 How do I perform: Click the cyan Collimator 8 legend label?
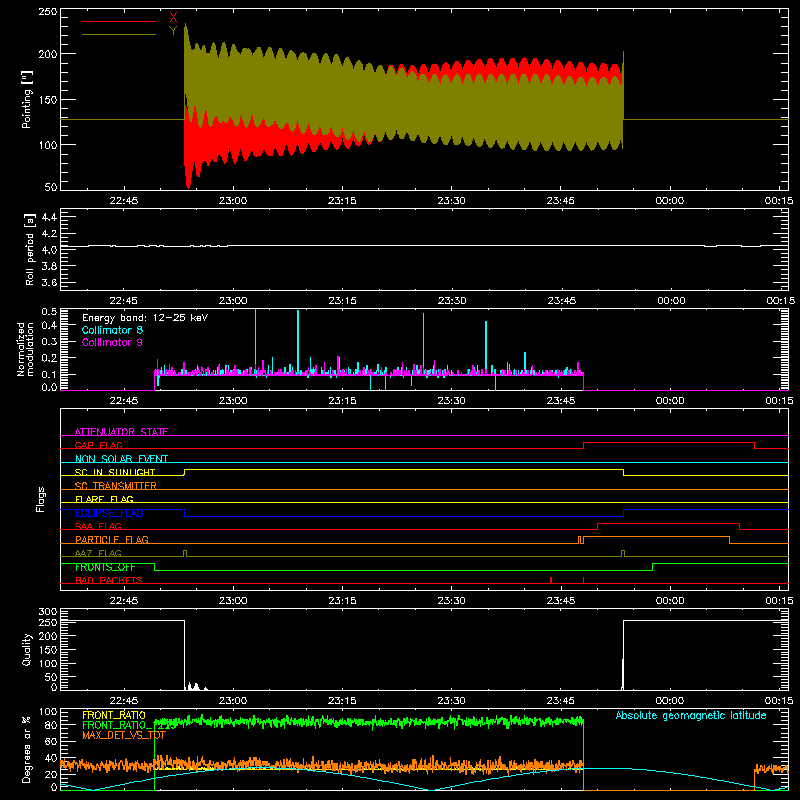coord(112,330)
